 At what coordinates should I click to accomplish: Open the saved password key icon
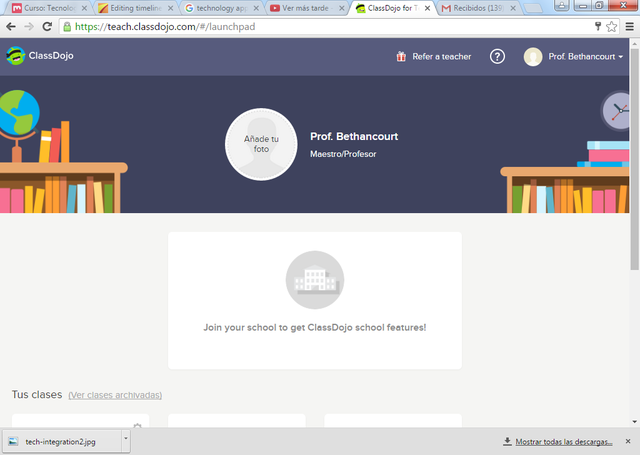pyautogui.click(x=598, y=27)
